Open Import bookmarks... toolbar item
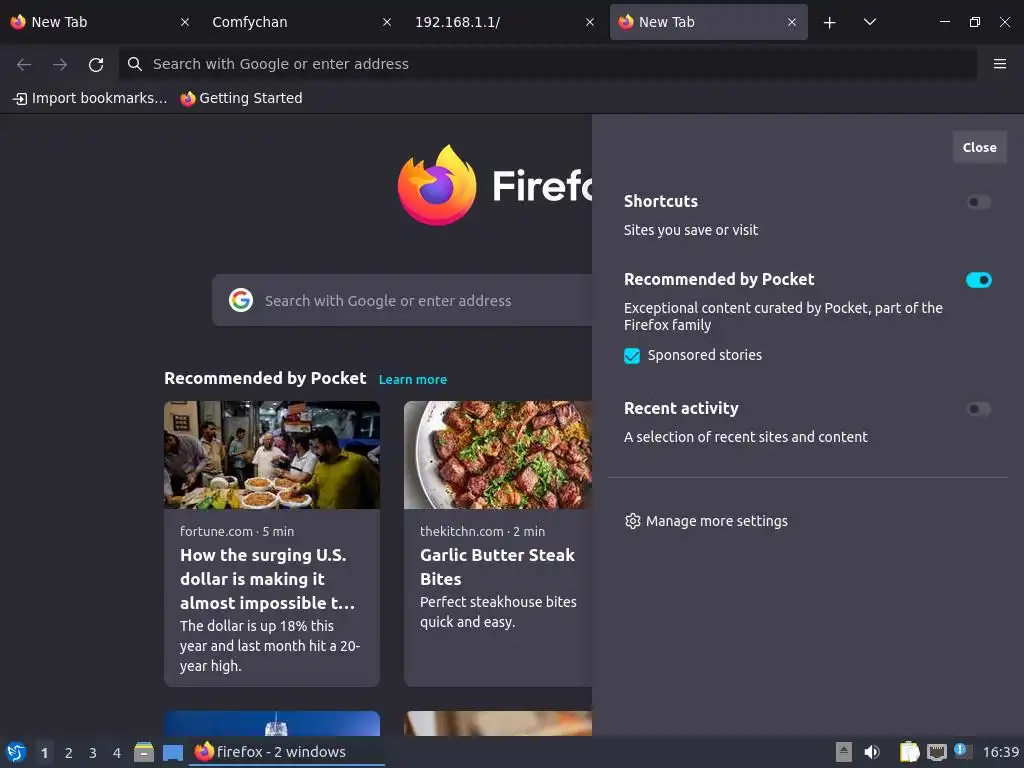The width and height of the screenshot is (1024, 768). tap(90, 98)
